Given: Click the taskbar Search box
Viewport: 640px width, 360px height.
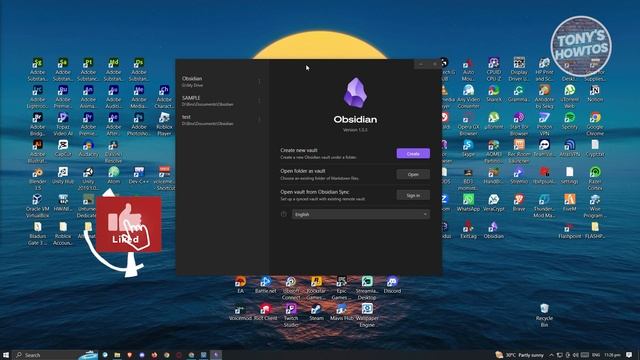Looking at the screenshot, I should (55, 355).
